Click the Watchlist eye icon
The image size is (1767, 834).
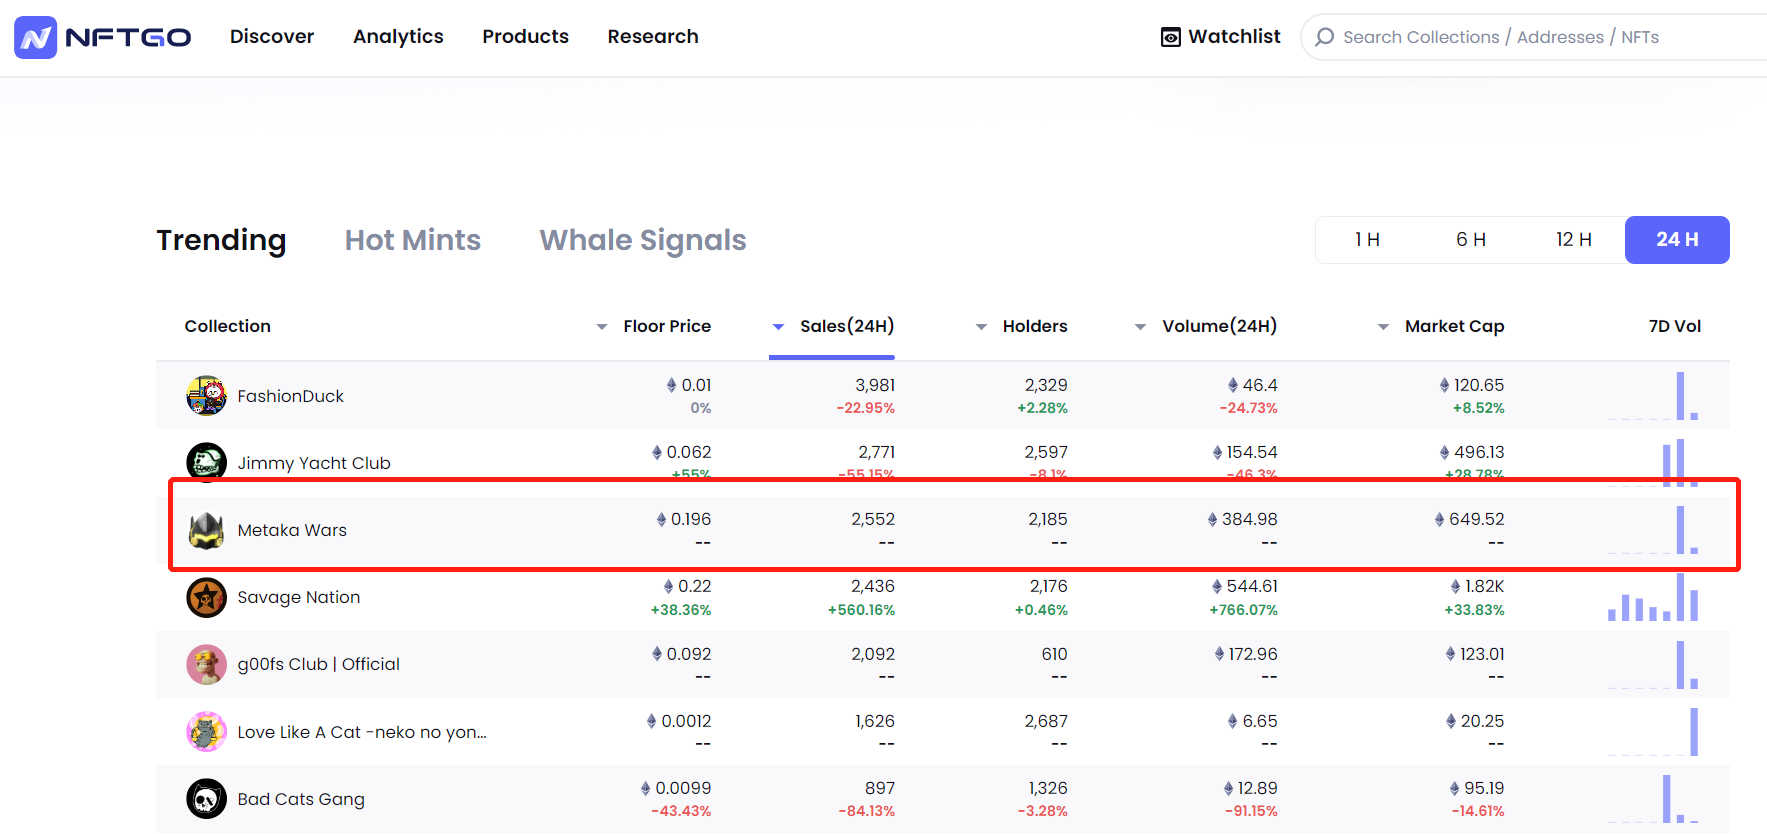(1171, 37)
